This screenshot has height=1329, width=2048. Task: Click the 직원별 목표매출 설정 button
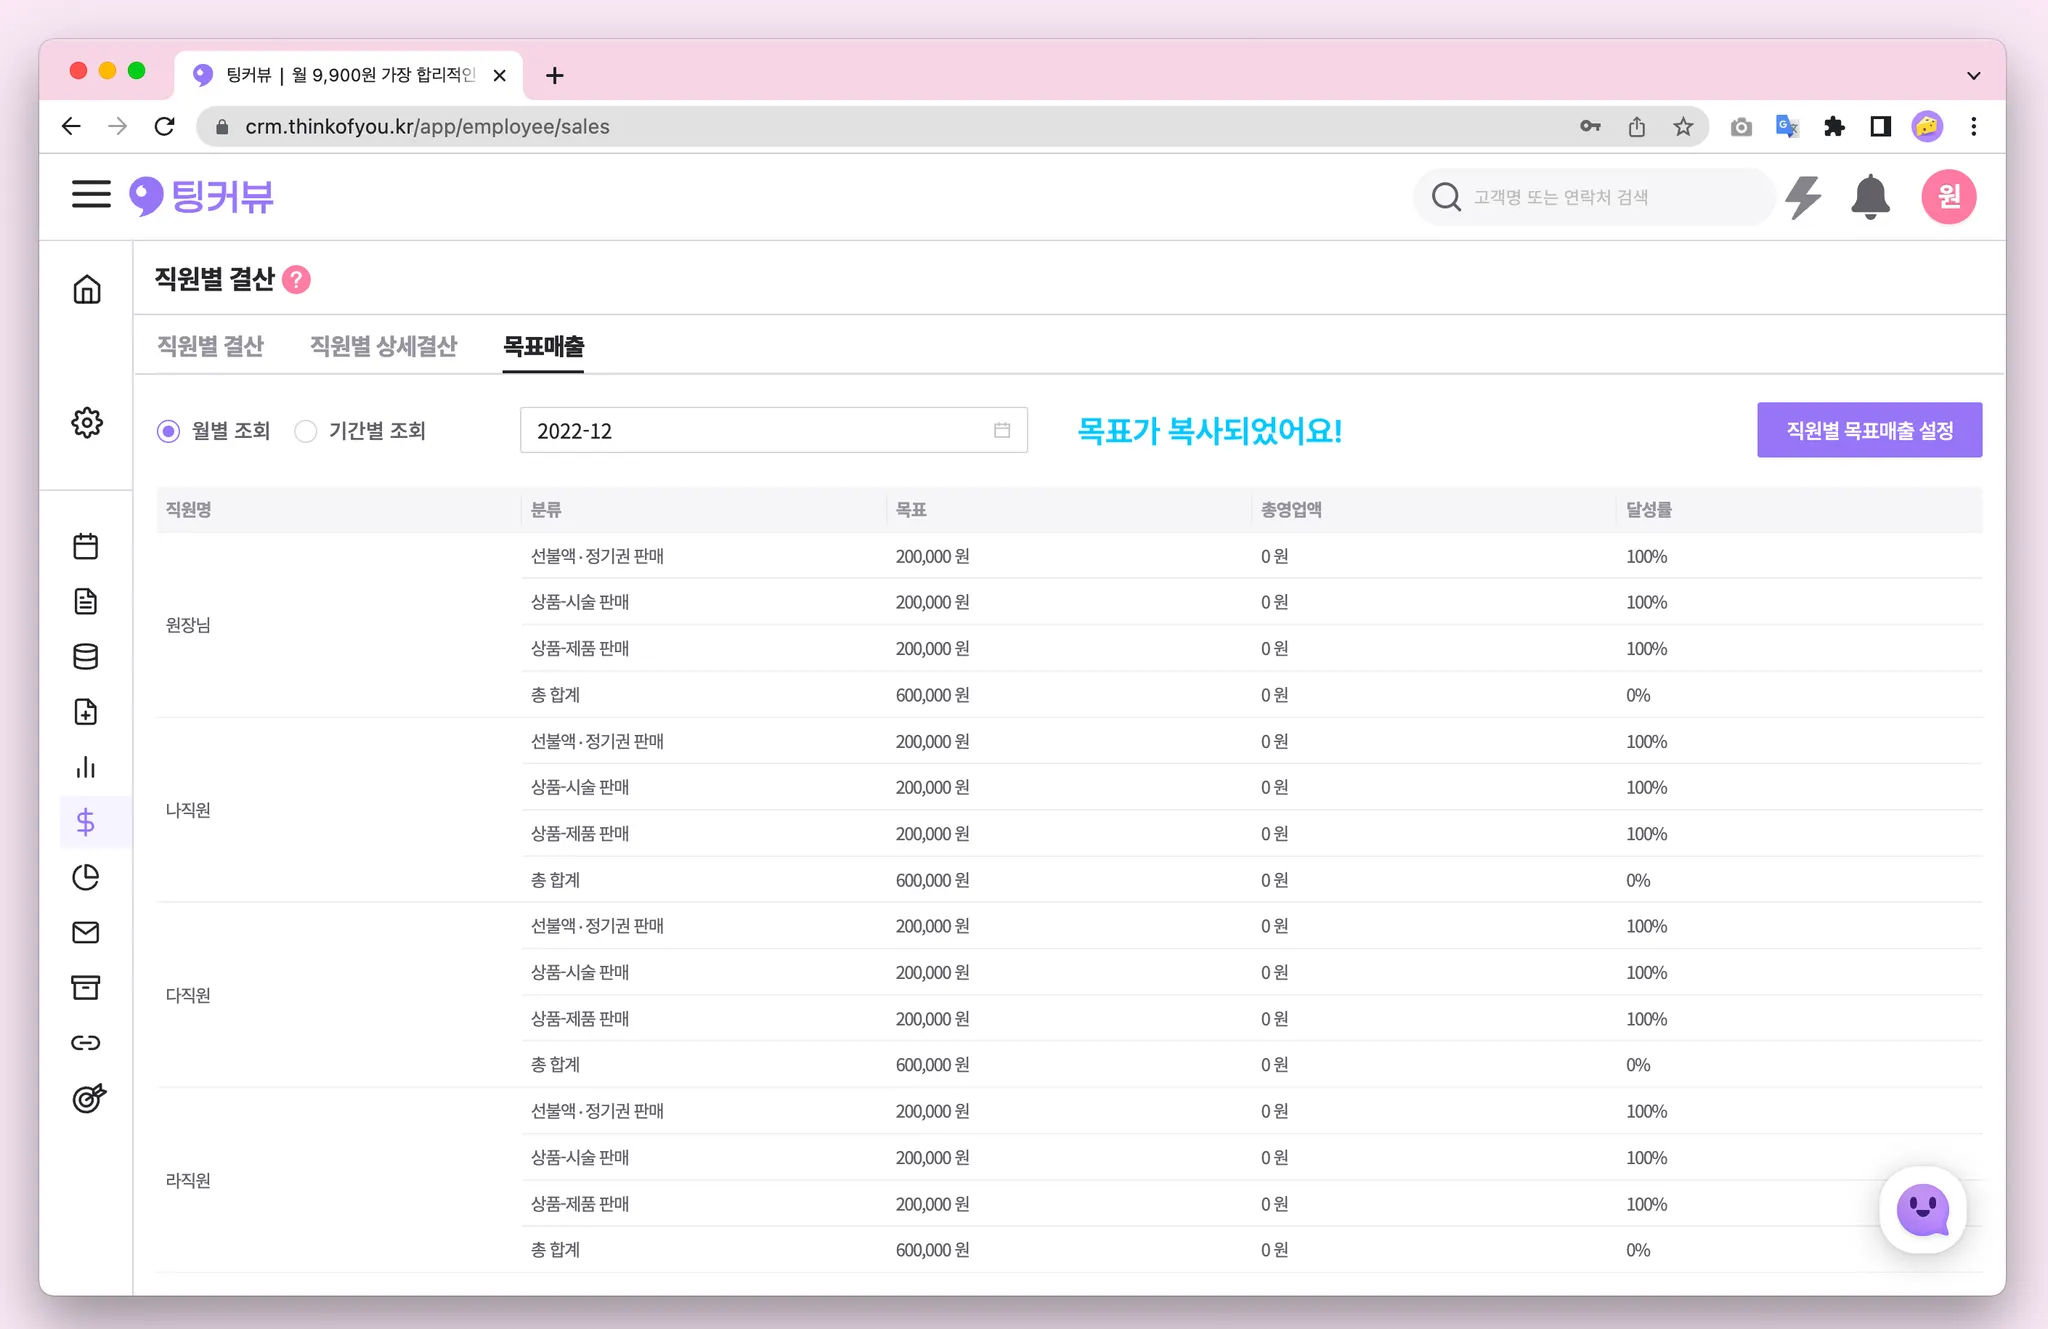1869,430
